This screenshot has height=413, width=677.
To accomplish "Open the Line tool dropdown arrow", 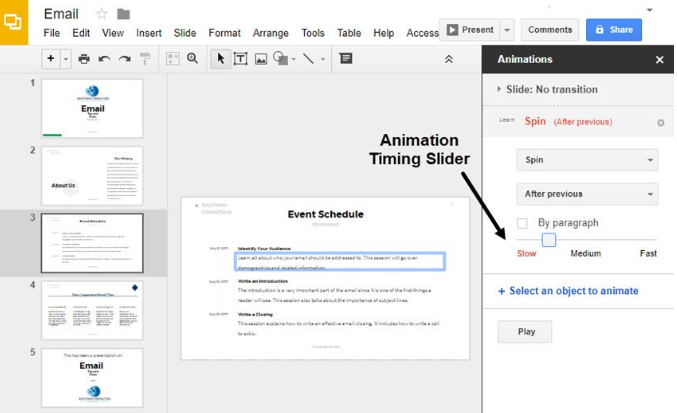I will pyautogui.click(x=323, y=59).
